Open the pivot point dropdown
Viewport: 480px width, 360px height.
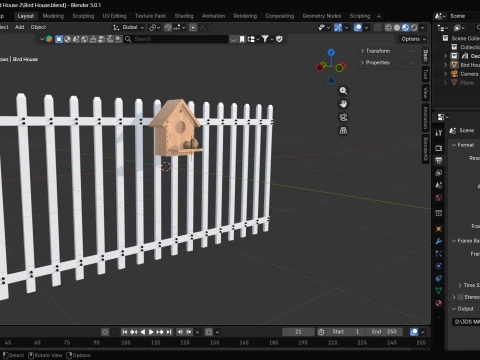(x=155, y=28)
